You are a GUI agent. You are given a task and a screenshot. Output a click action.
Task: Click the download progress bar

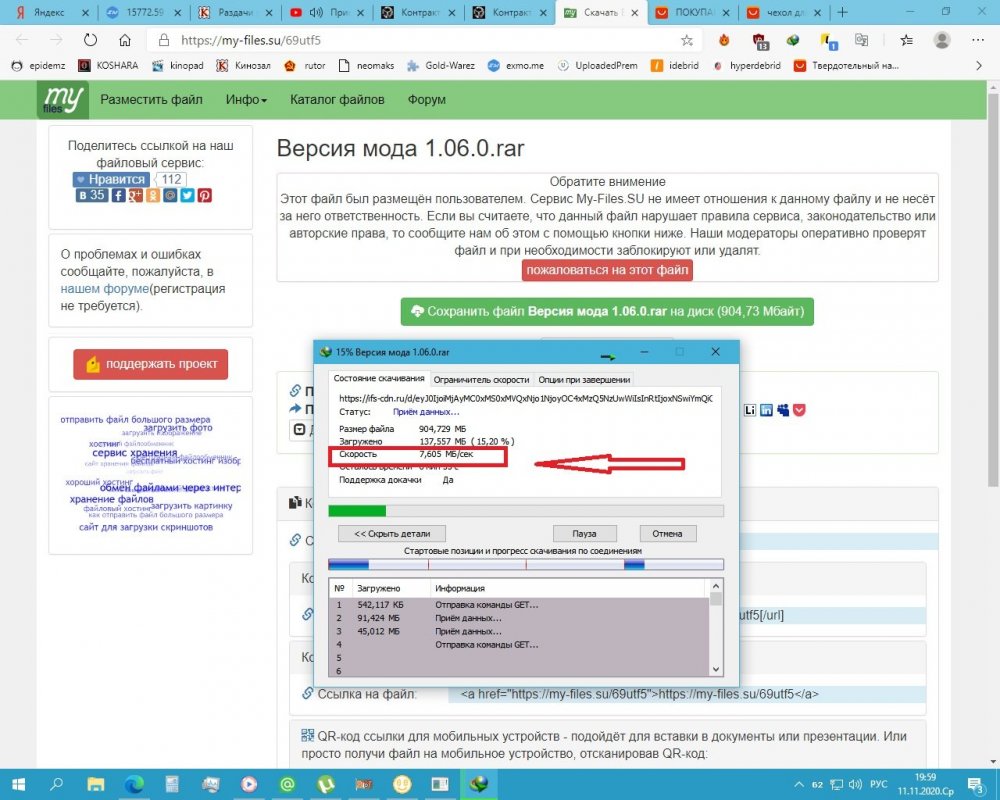pyautogui.click(x=525, y=511)
